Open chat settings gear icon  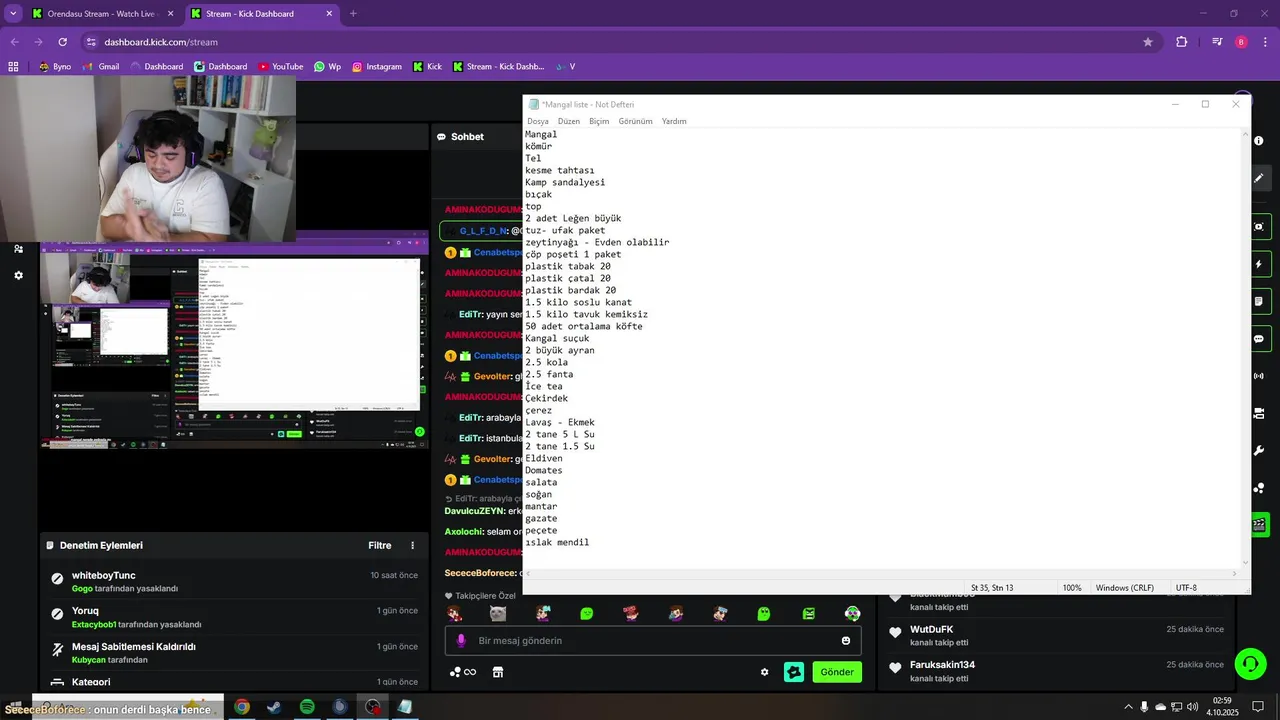click(x=765, y=672)
